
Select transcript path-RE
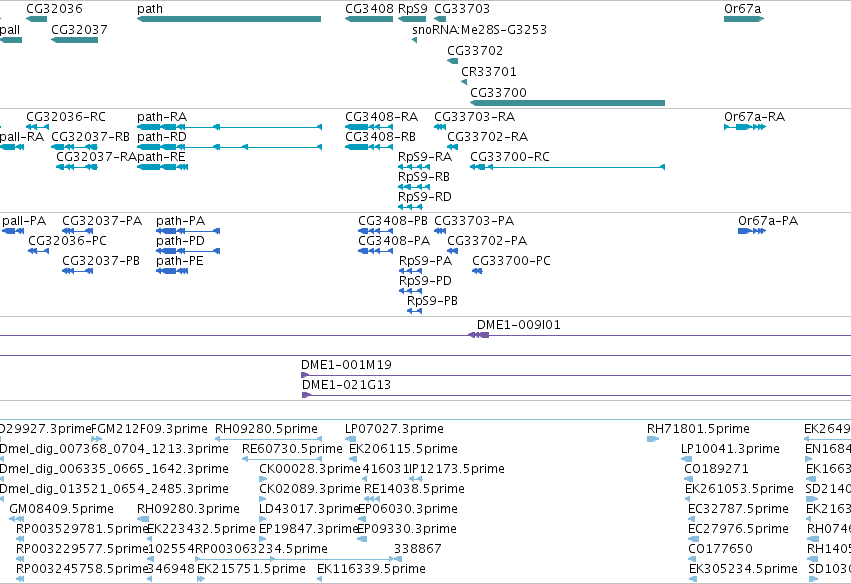tap(162, 167)
